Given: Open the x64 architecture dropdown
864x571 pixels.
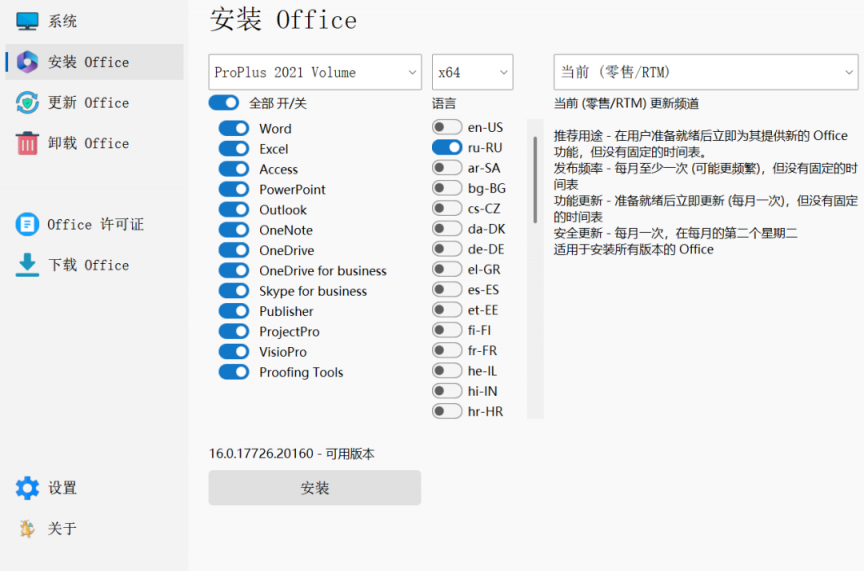Looking at the screenshot, I should pos(472,72).
